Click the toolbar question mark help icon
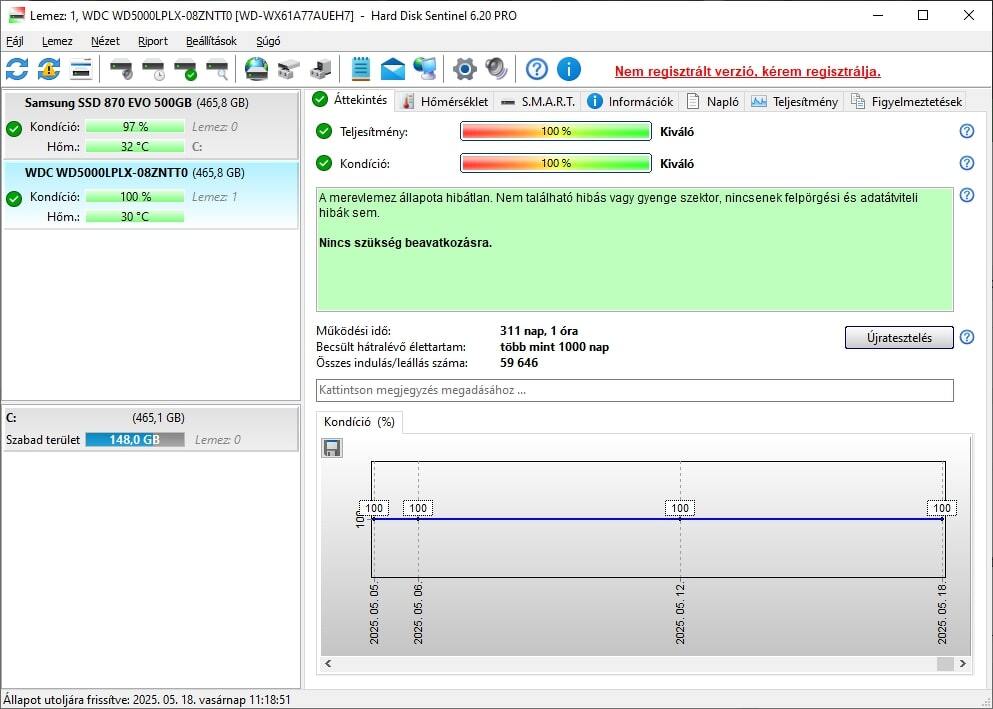Screen dimensions: 993x709 point(536,69)
